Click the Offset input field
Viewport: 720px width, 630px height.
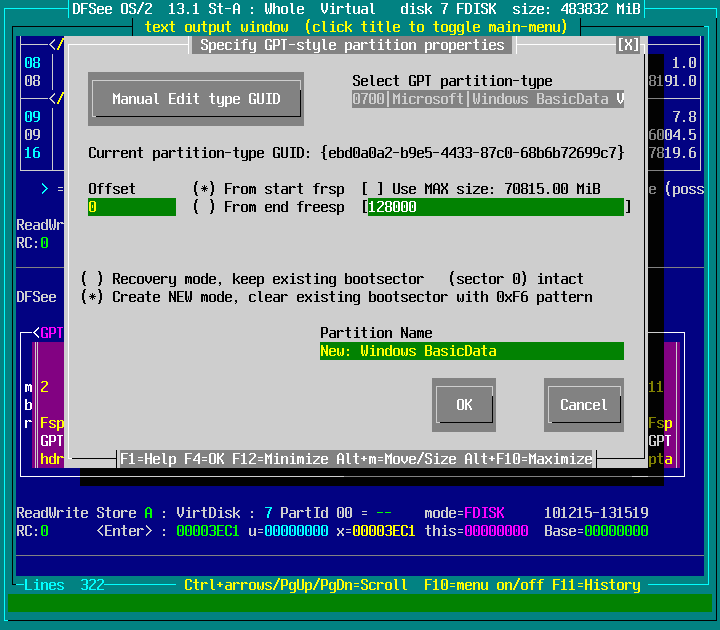(x=131, y=207)
